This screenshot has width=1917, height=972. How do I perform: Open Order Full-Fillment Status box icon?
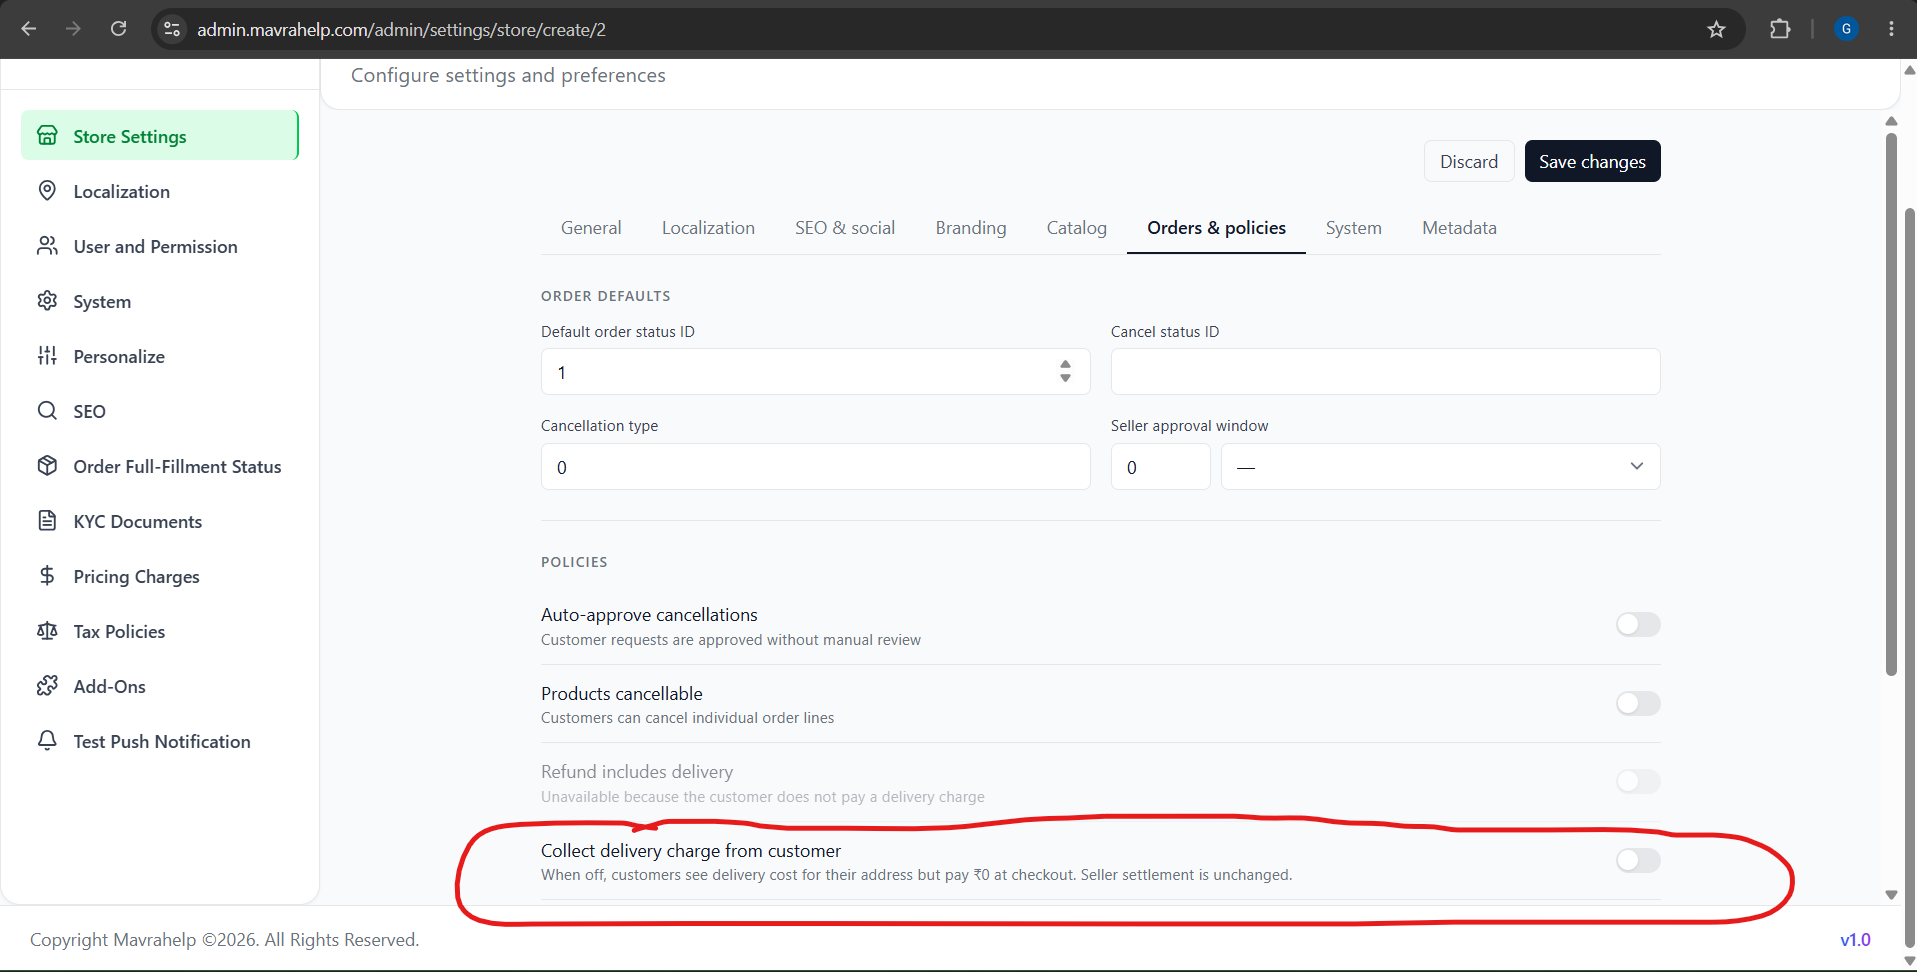click(47, 466)
